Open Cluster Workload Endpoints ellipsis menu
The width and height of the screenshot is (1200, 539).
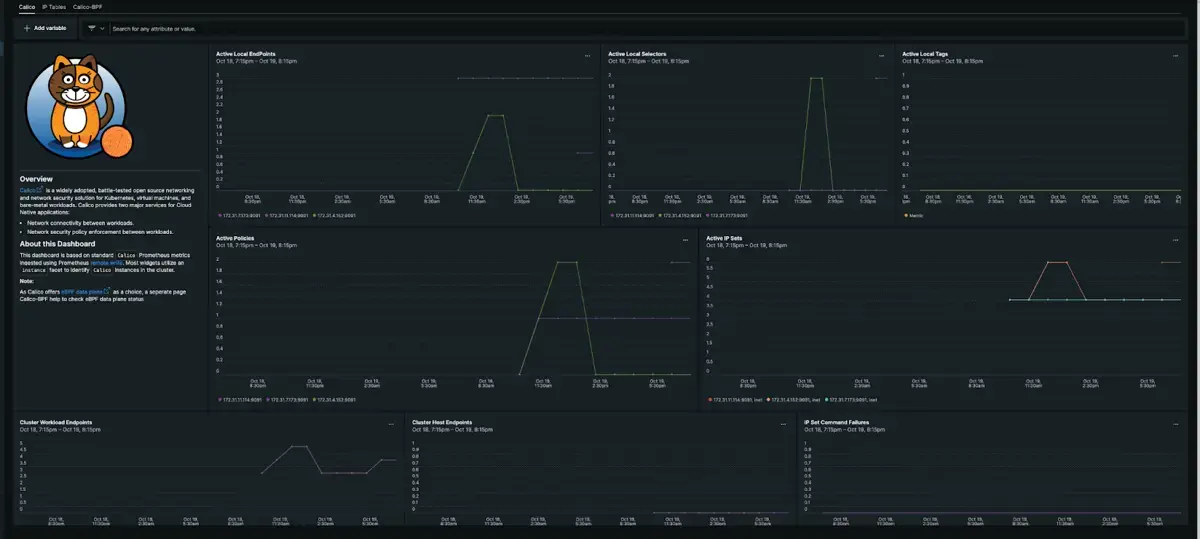(x=391, y=424)
